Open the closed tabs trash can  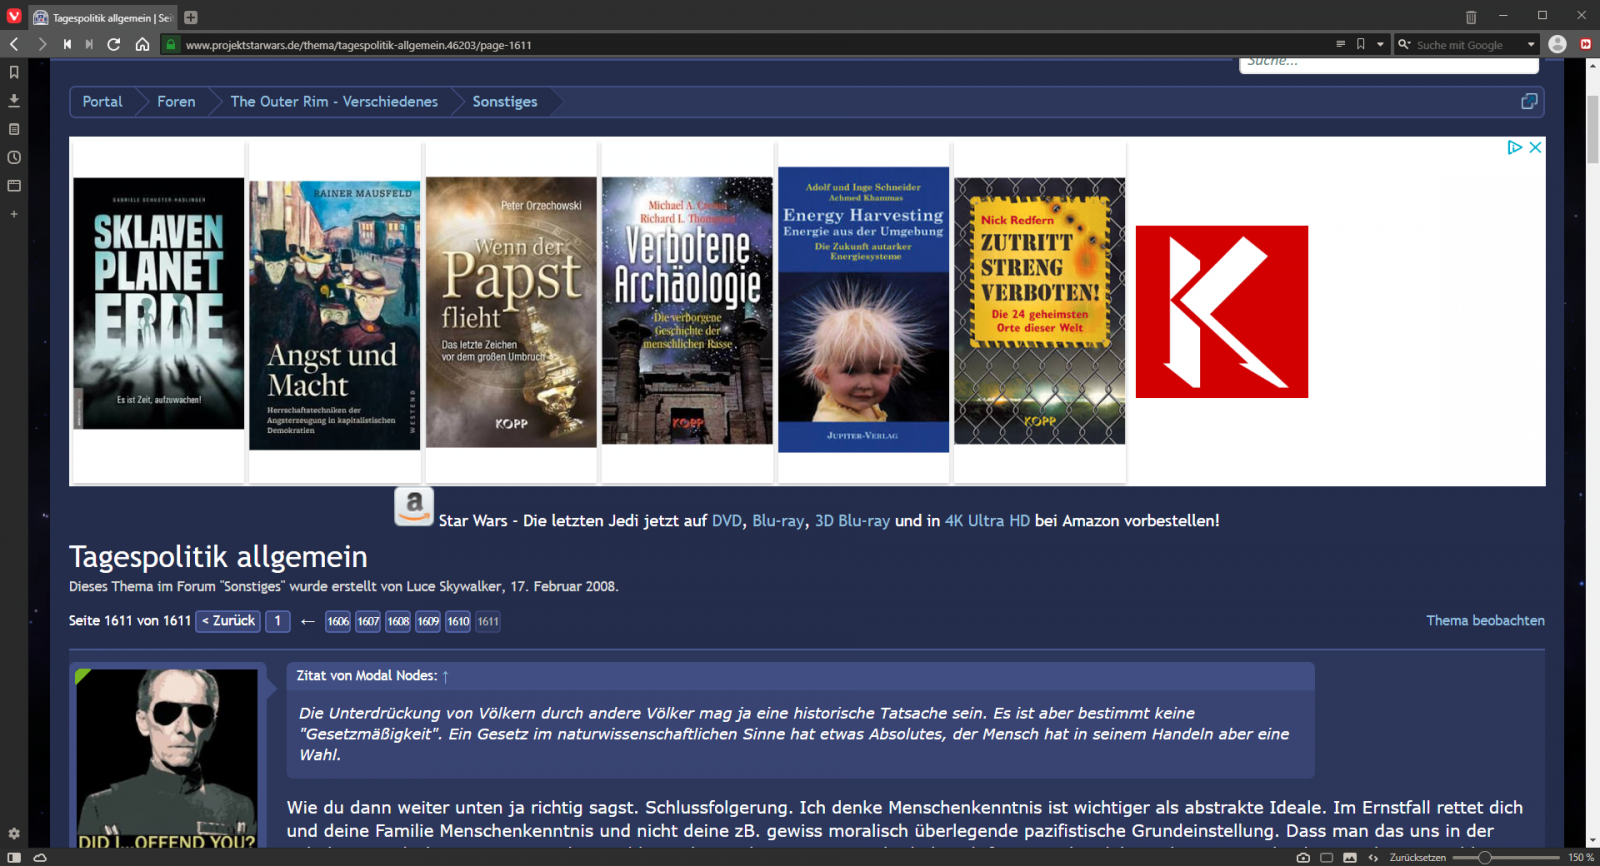1471,17
